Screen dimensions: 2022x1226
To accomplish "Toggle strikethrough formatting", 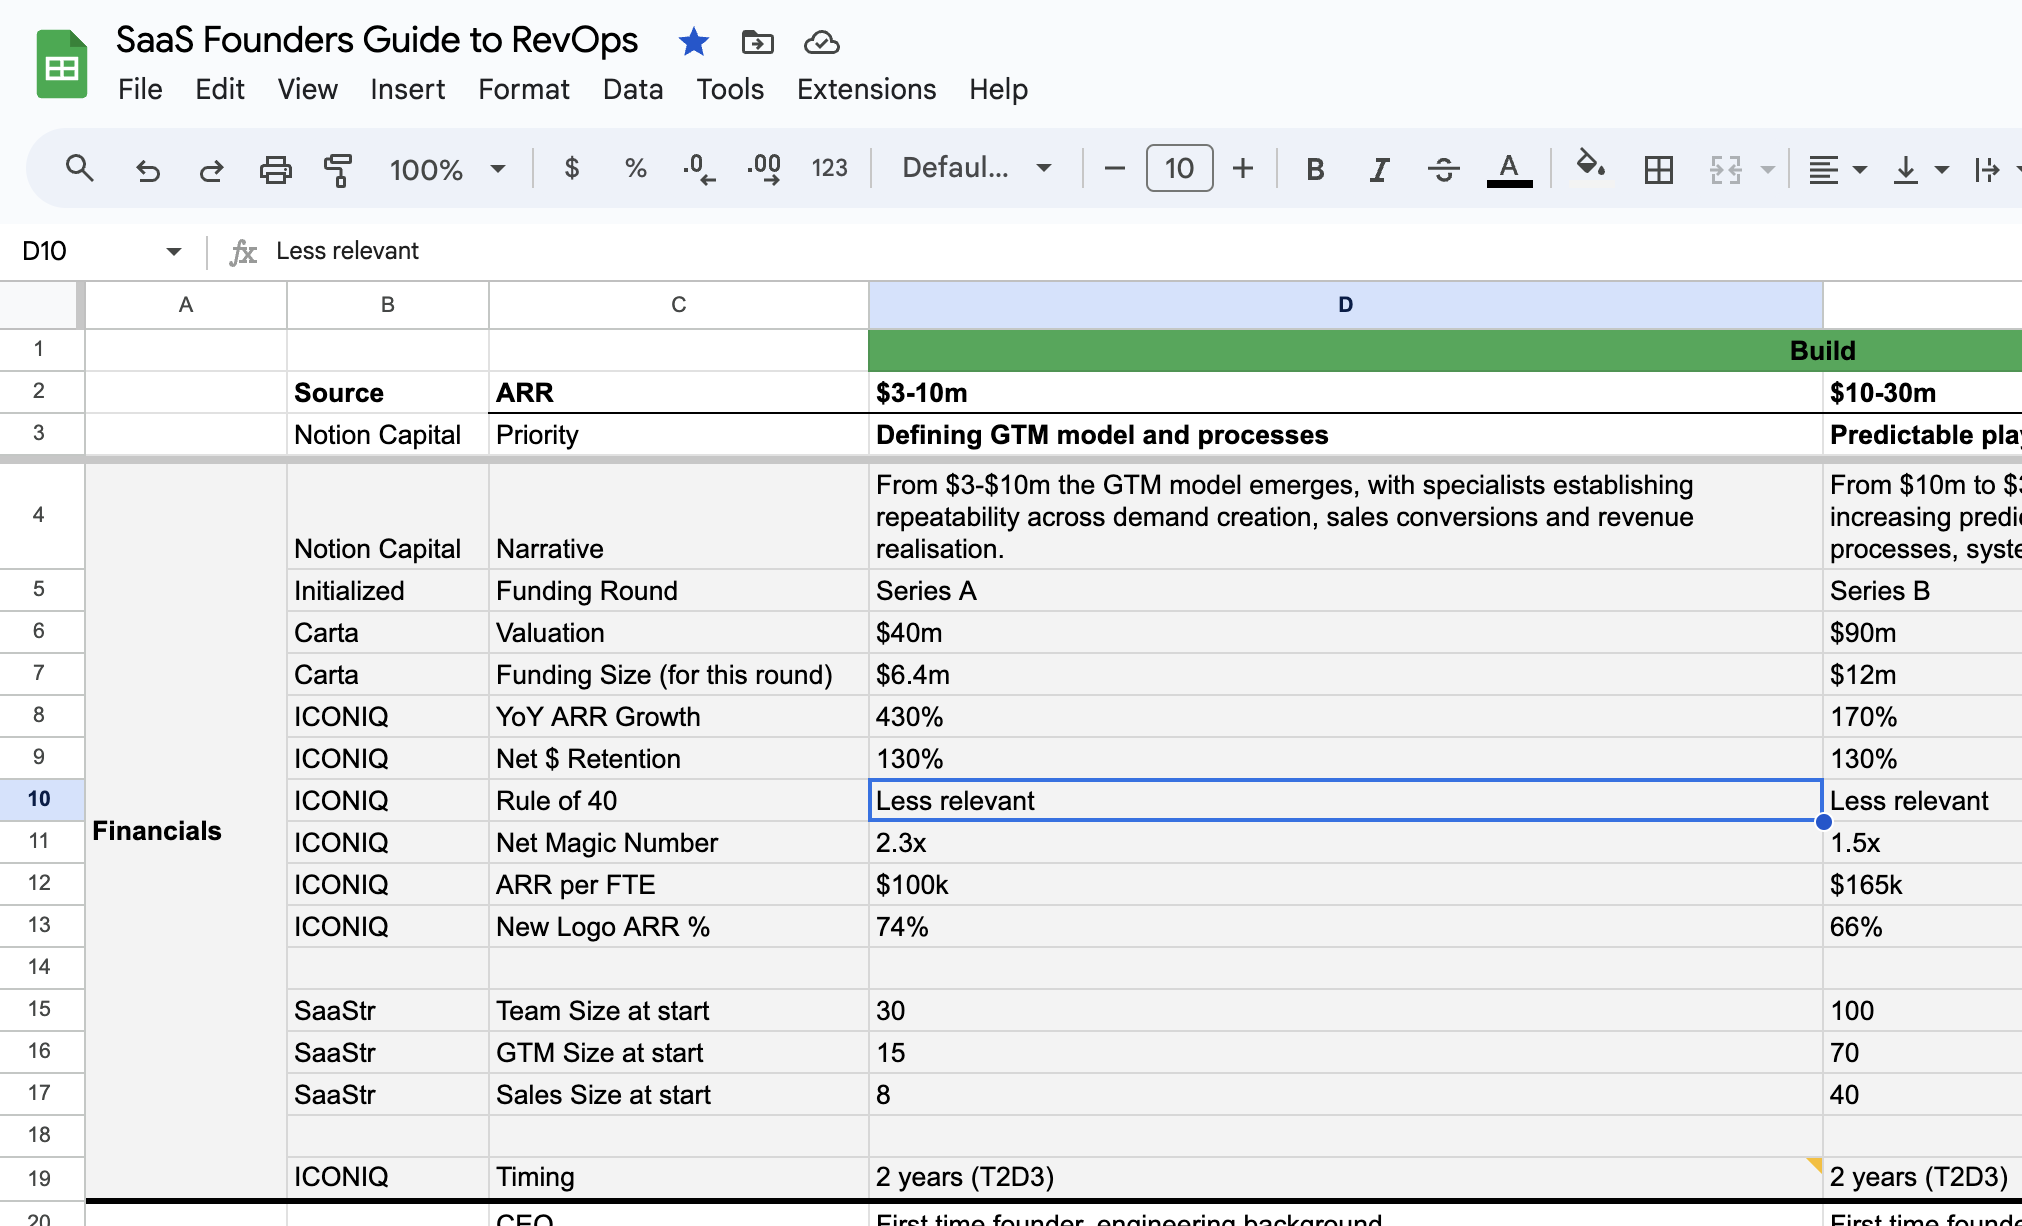I will [x=1443, y=169].
